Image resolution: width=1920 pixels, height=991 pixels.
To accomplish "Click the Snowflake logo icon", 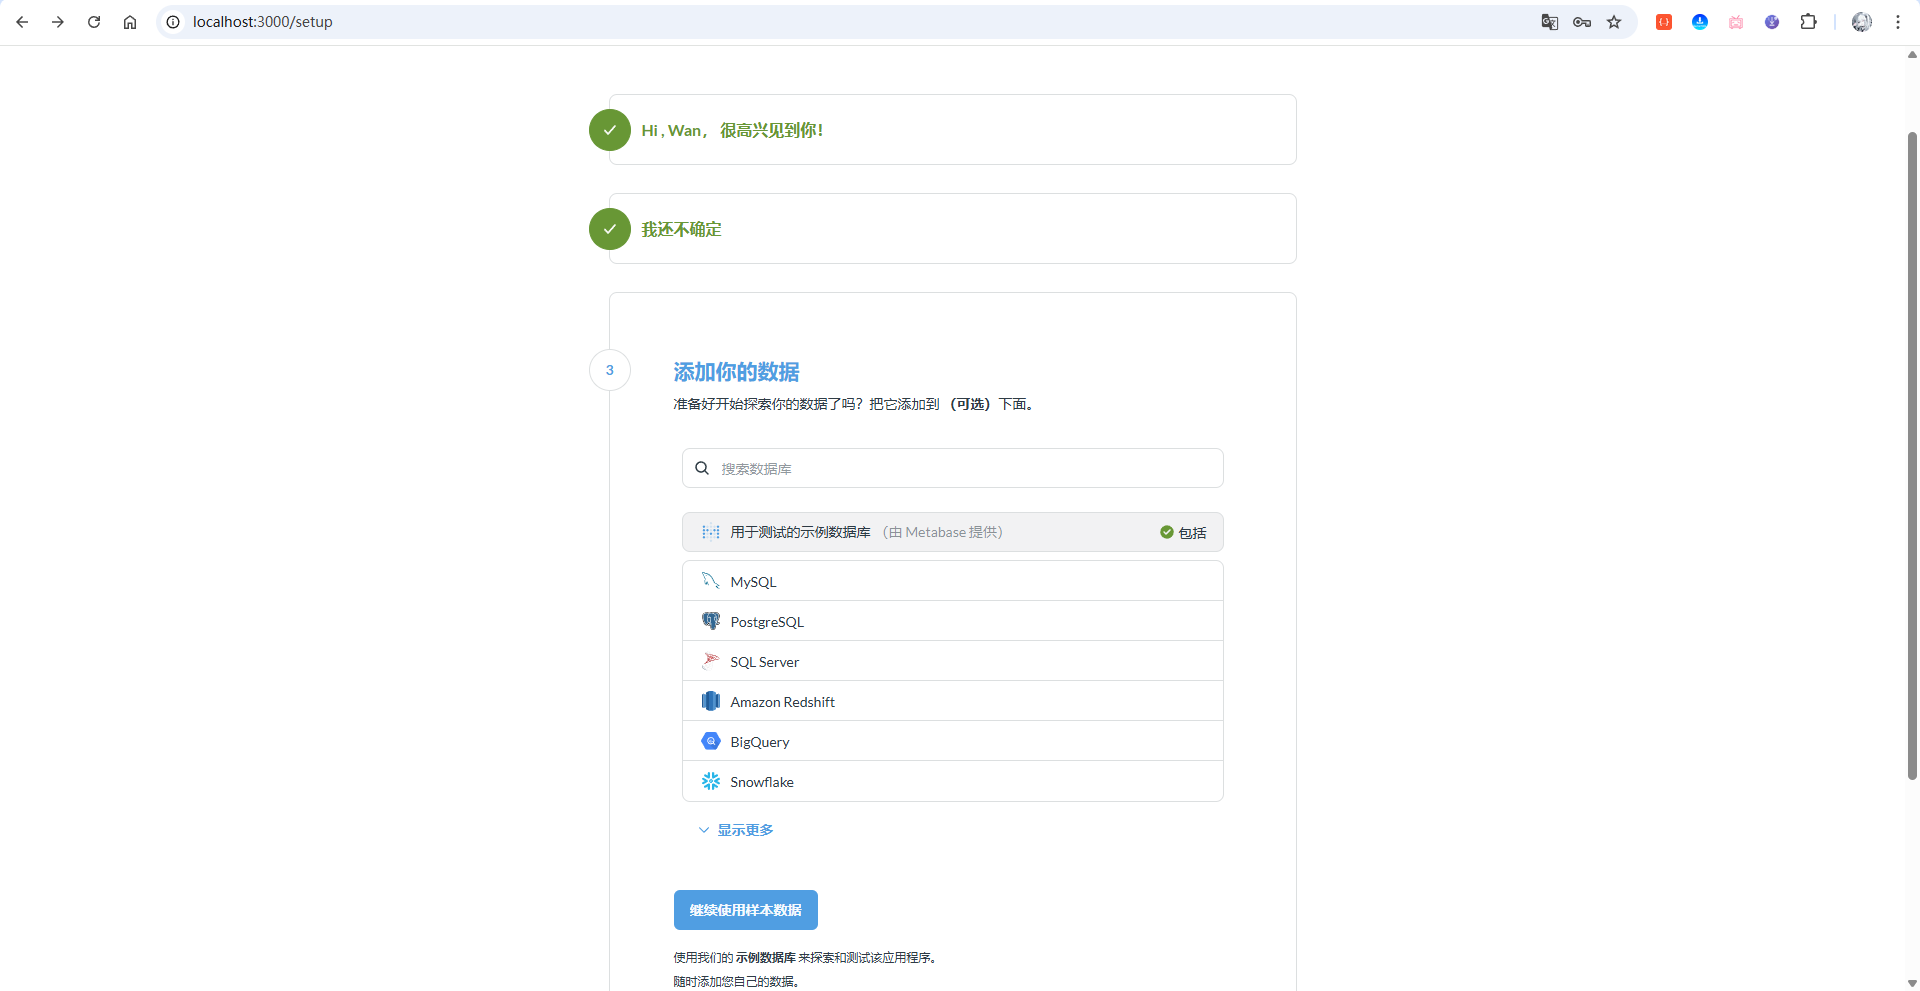I will [x=710, y=781].
